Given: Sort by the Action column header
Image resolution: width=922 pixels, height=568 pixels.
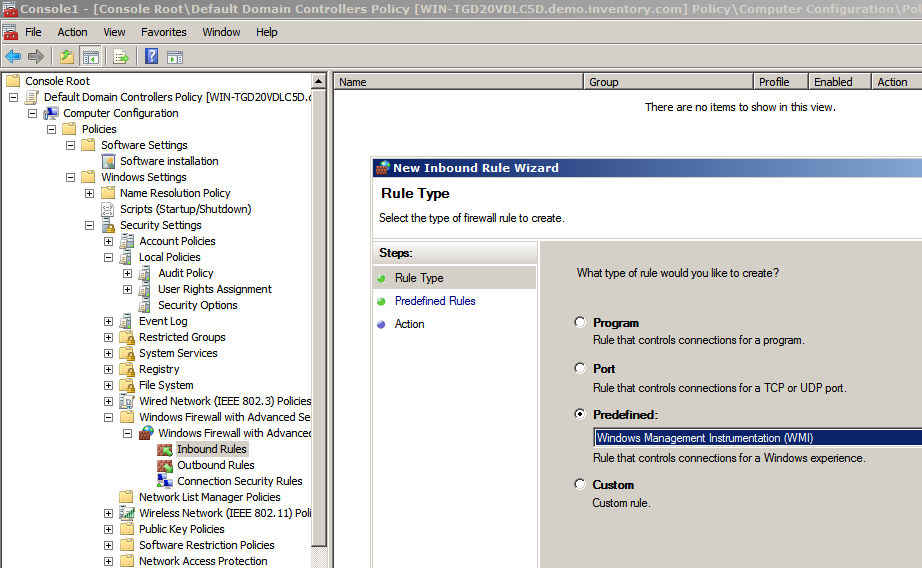Looking at the screenshot, I should pyautogui.click(x=897, y=82).
